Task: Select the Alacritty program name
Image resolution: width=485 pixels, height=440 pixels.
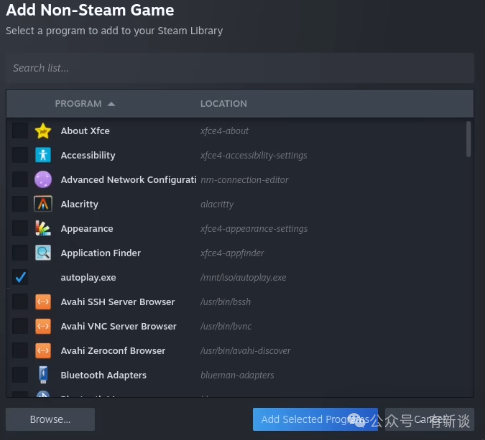Action: 79,204
